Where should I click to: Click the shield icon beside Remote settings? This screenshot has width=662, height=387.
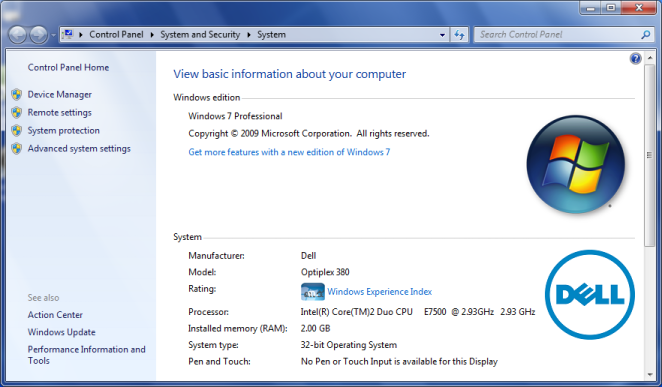click(x=16, y=113)
